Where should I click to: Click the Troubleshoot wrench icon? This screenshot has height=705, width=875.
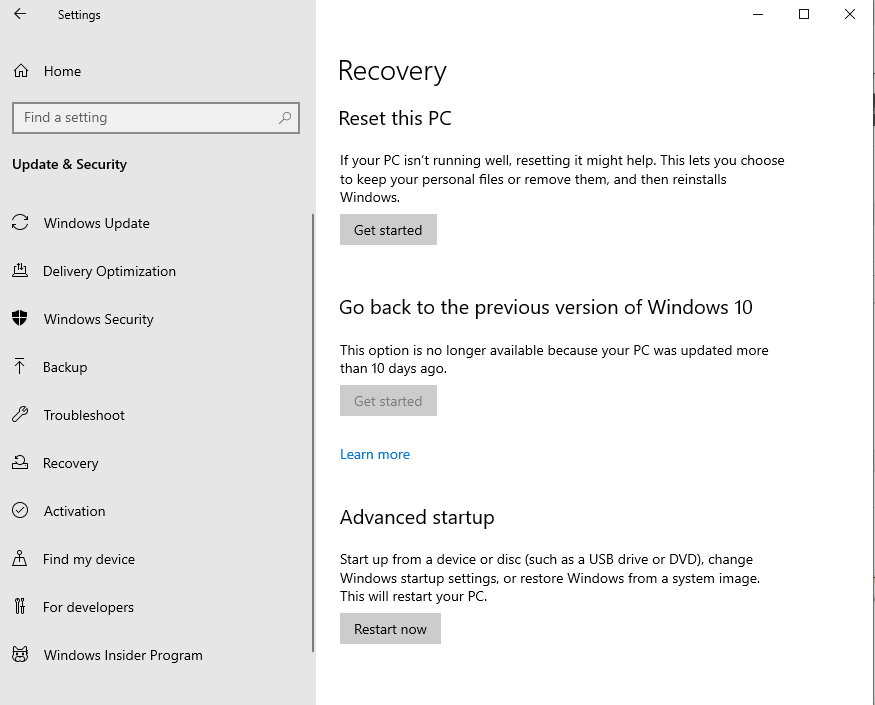pyautogui.click(x=20, y=414)
